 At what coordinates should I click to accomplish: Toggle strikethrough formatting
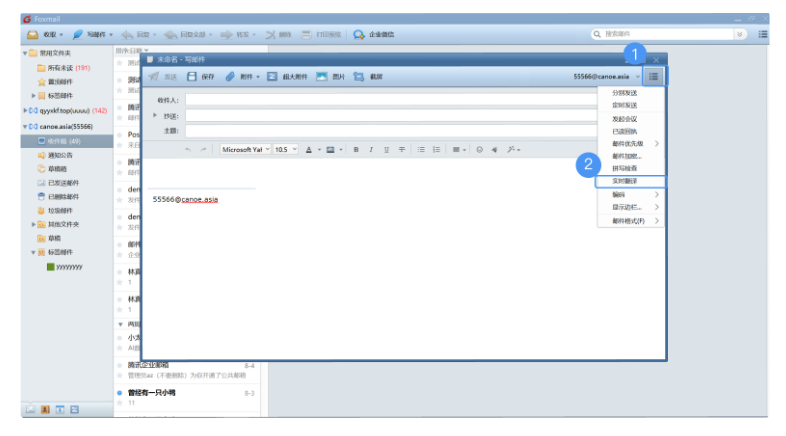pos(402,149)
